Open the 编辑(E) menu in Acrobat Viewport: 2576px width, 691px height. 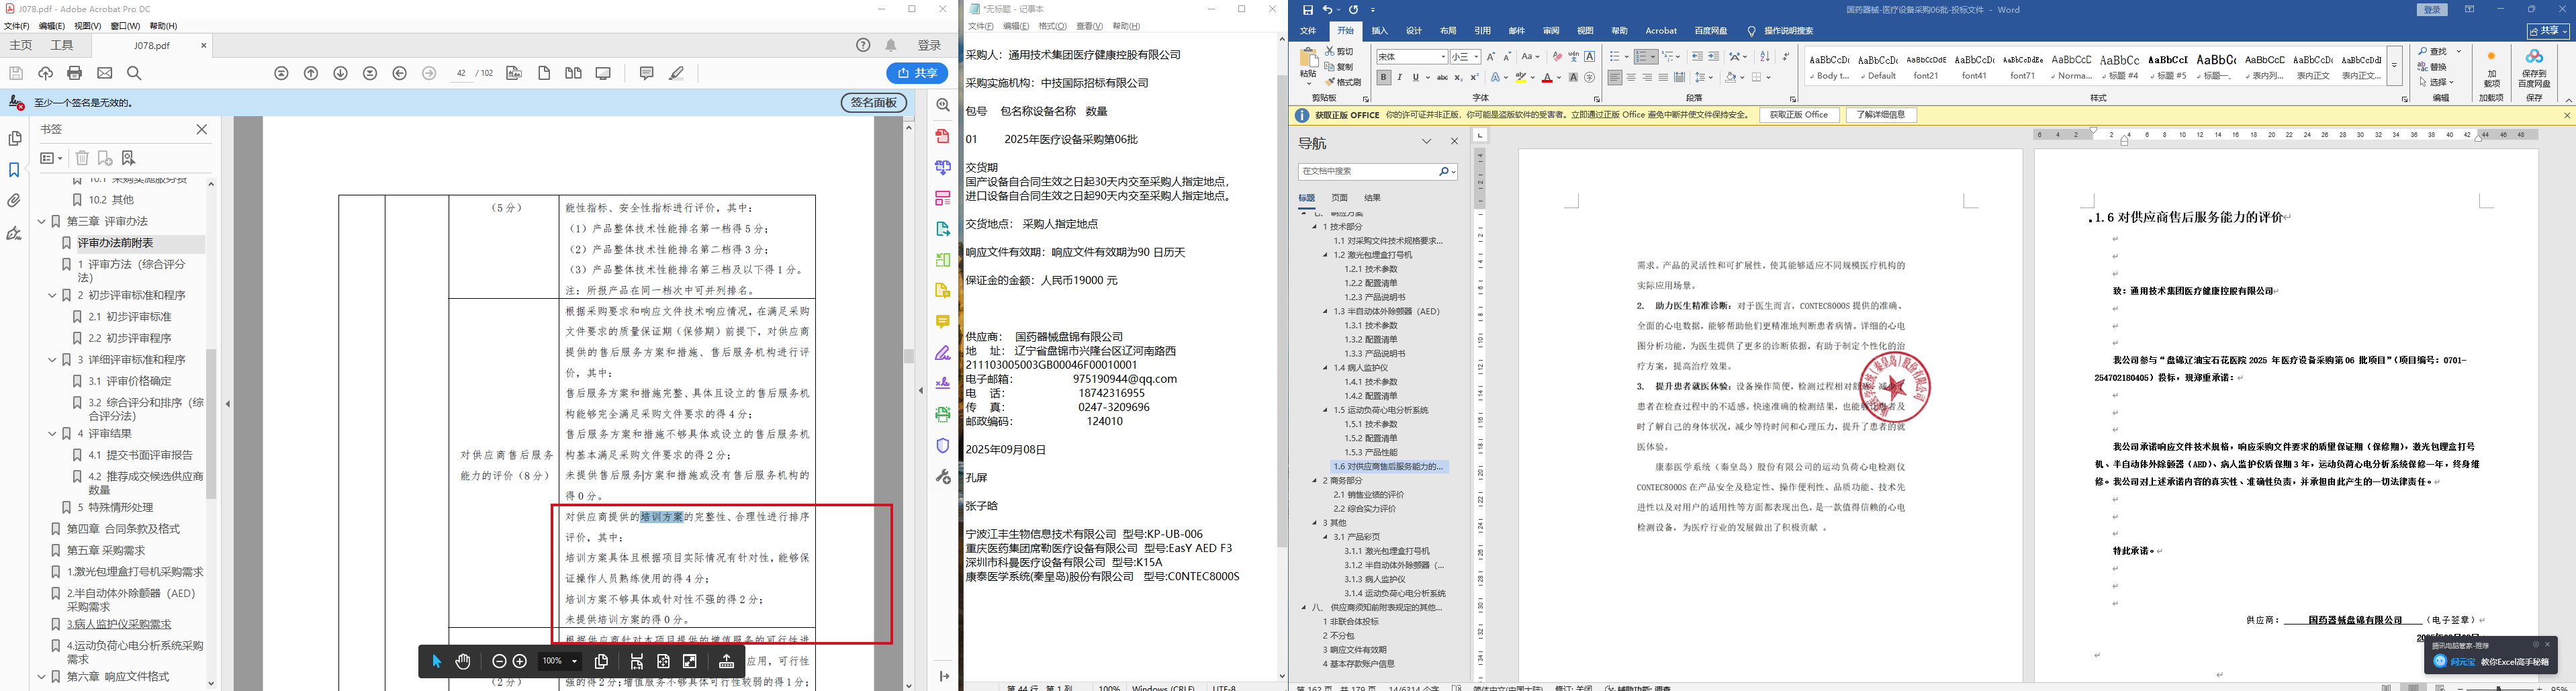[52, 26]
